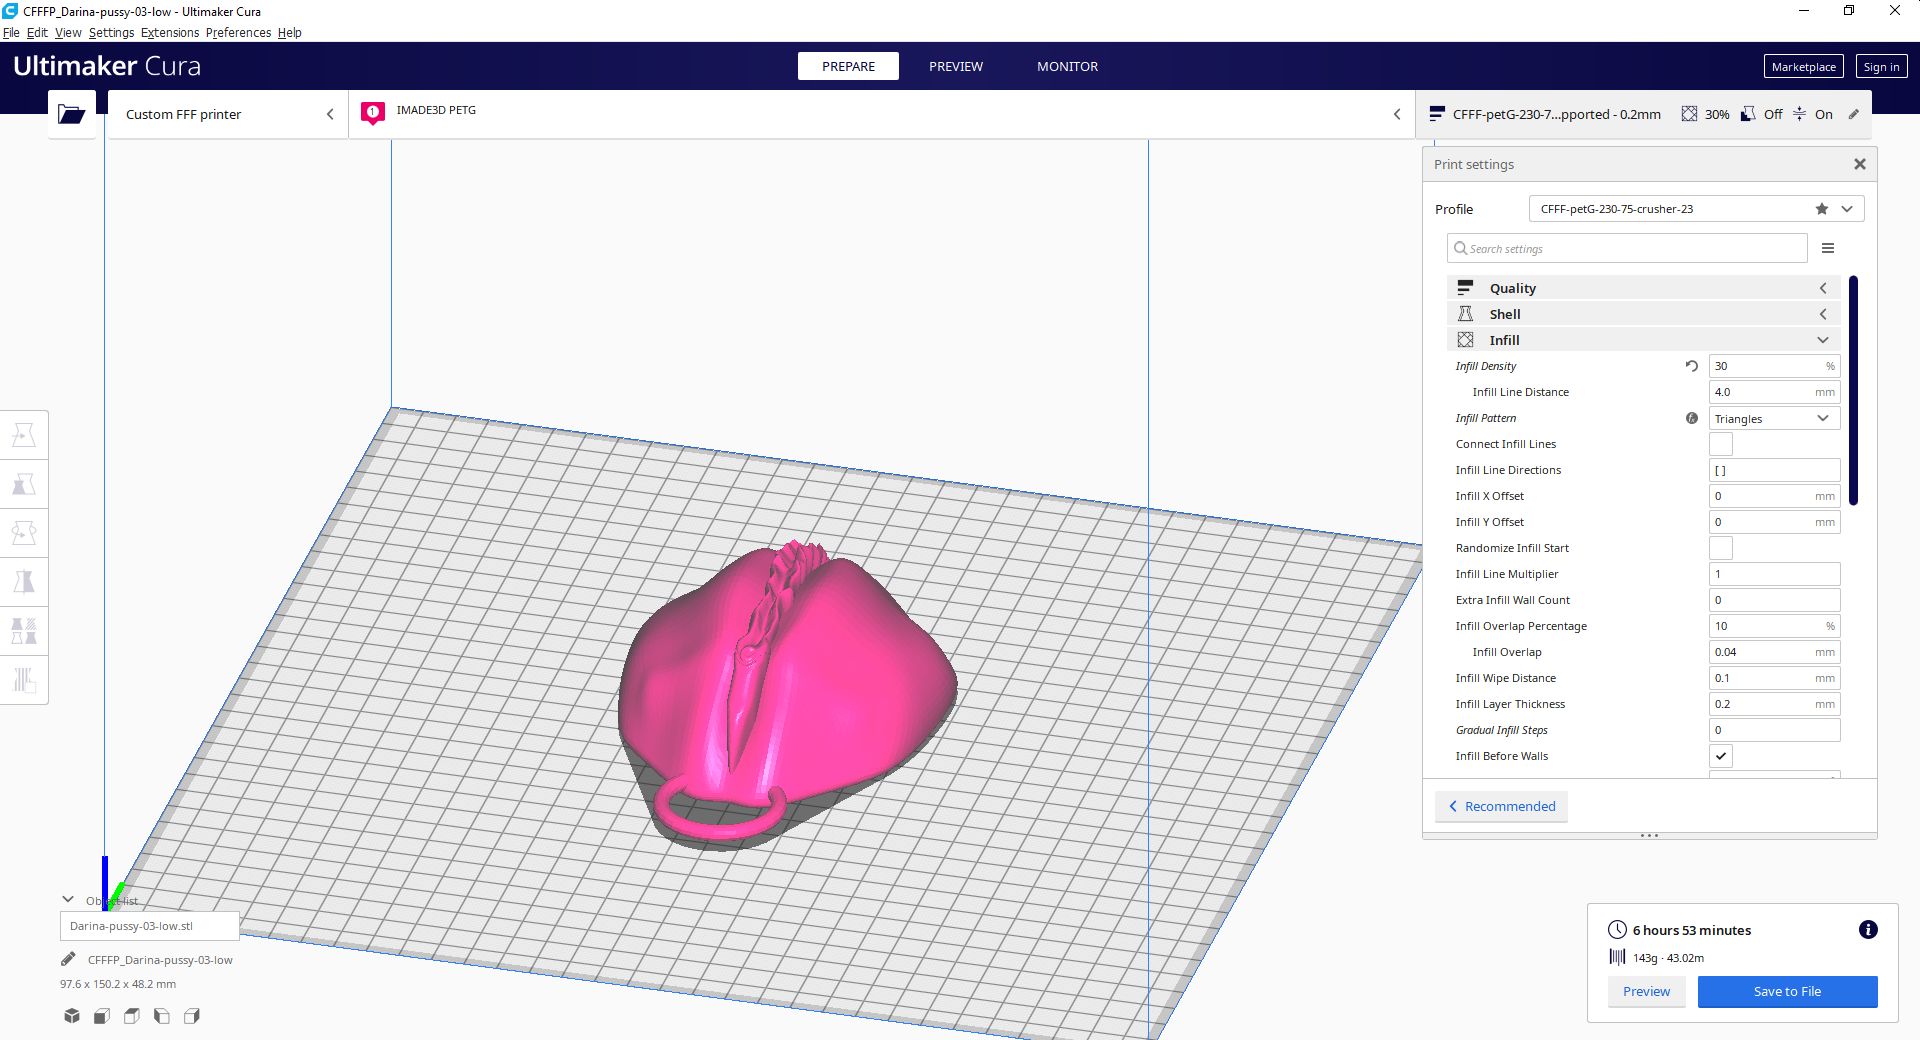Click the Sign in button

pos(1881,67)
